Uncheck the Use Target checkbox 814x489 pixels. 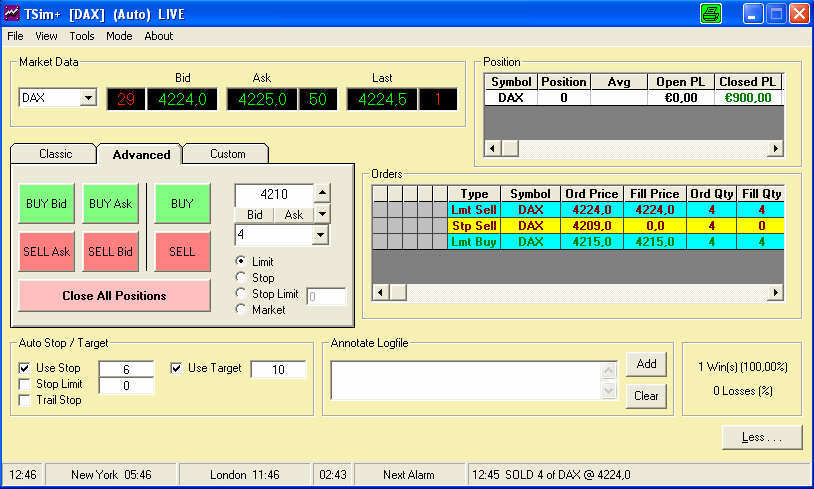click(177, 368)
